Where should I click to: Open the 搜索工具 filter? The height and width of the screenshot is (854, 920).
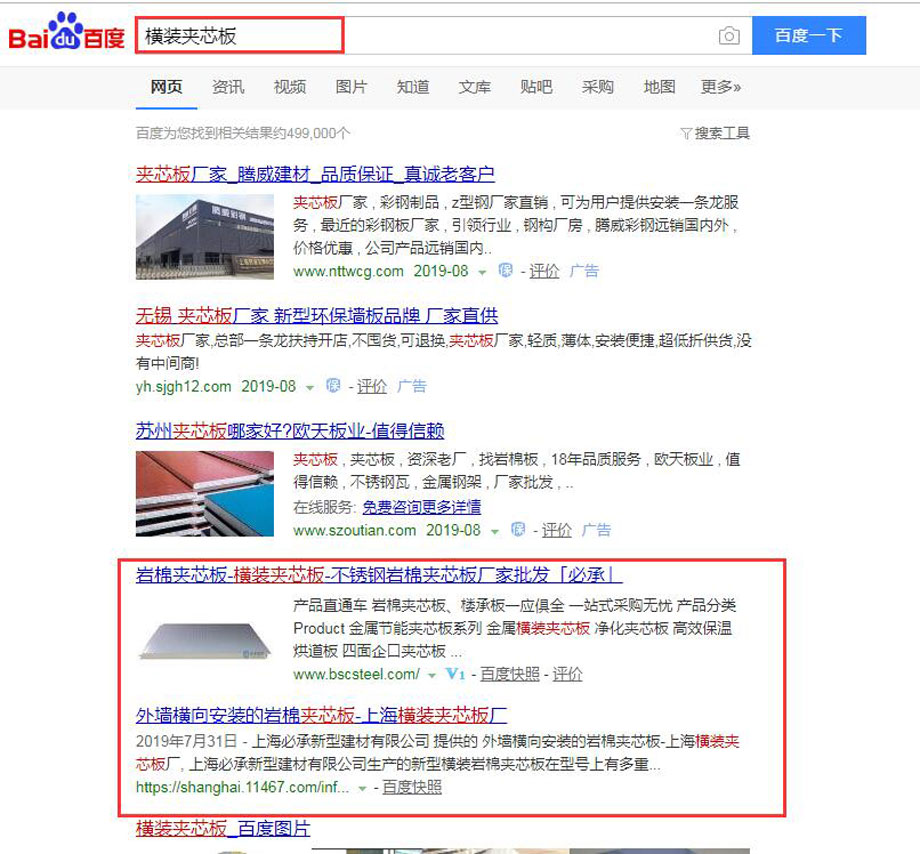[715, 133]
